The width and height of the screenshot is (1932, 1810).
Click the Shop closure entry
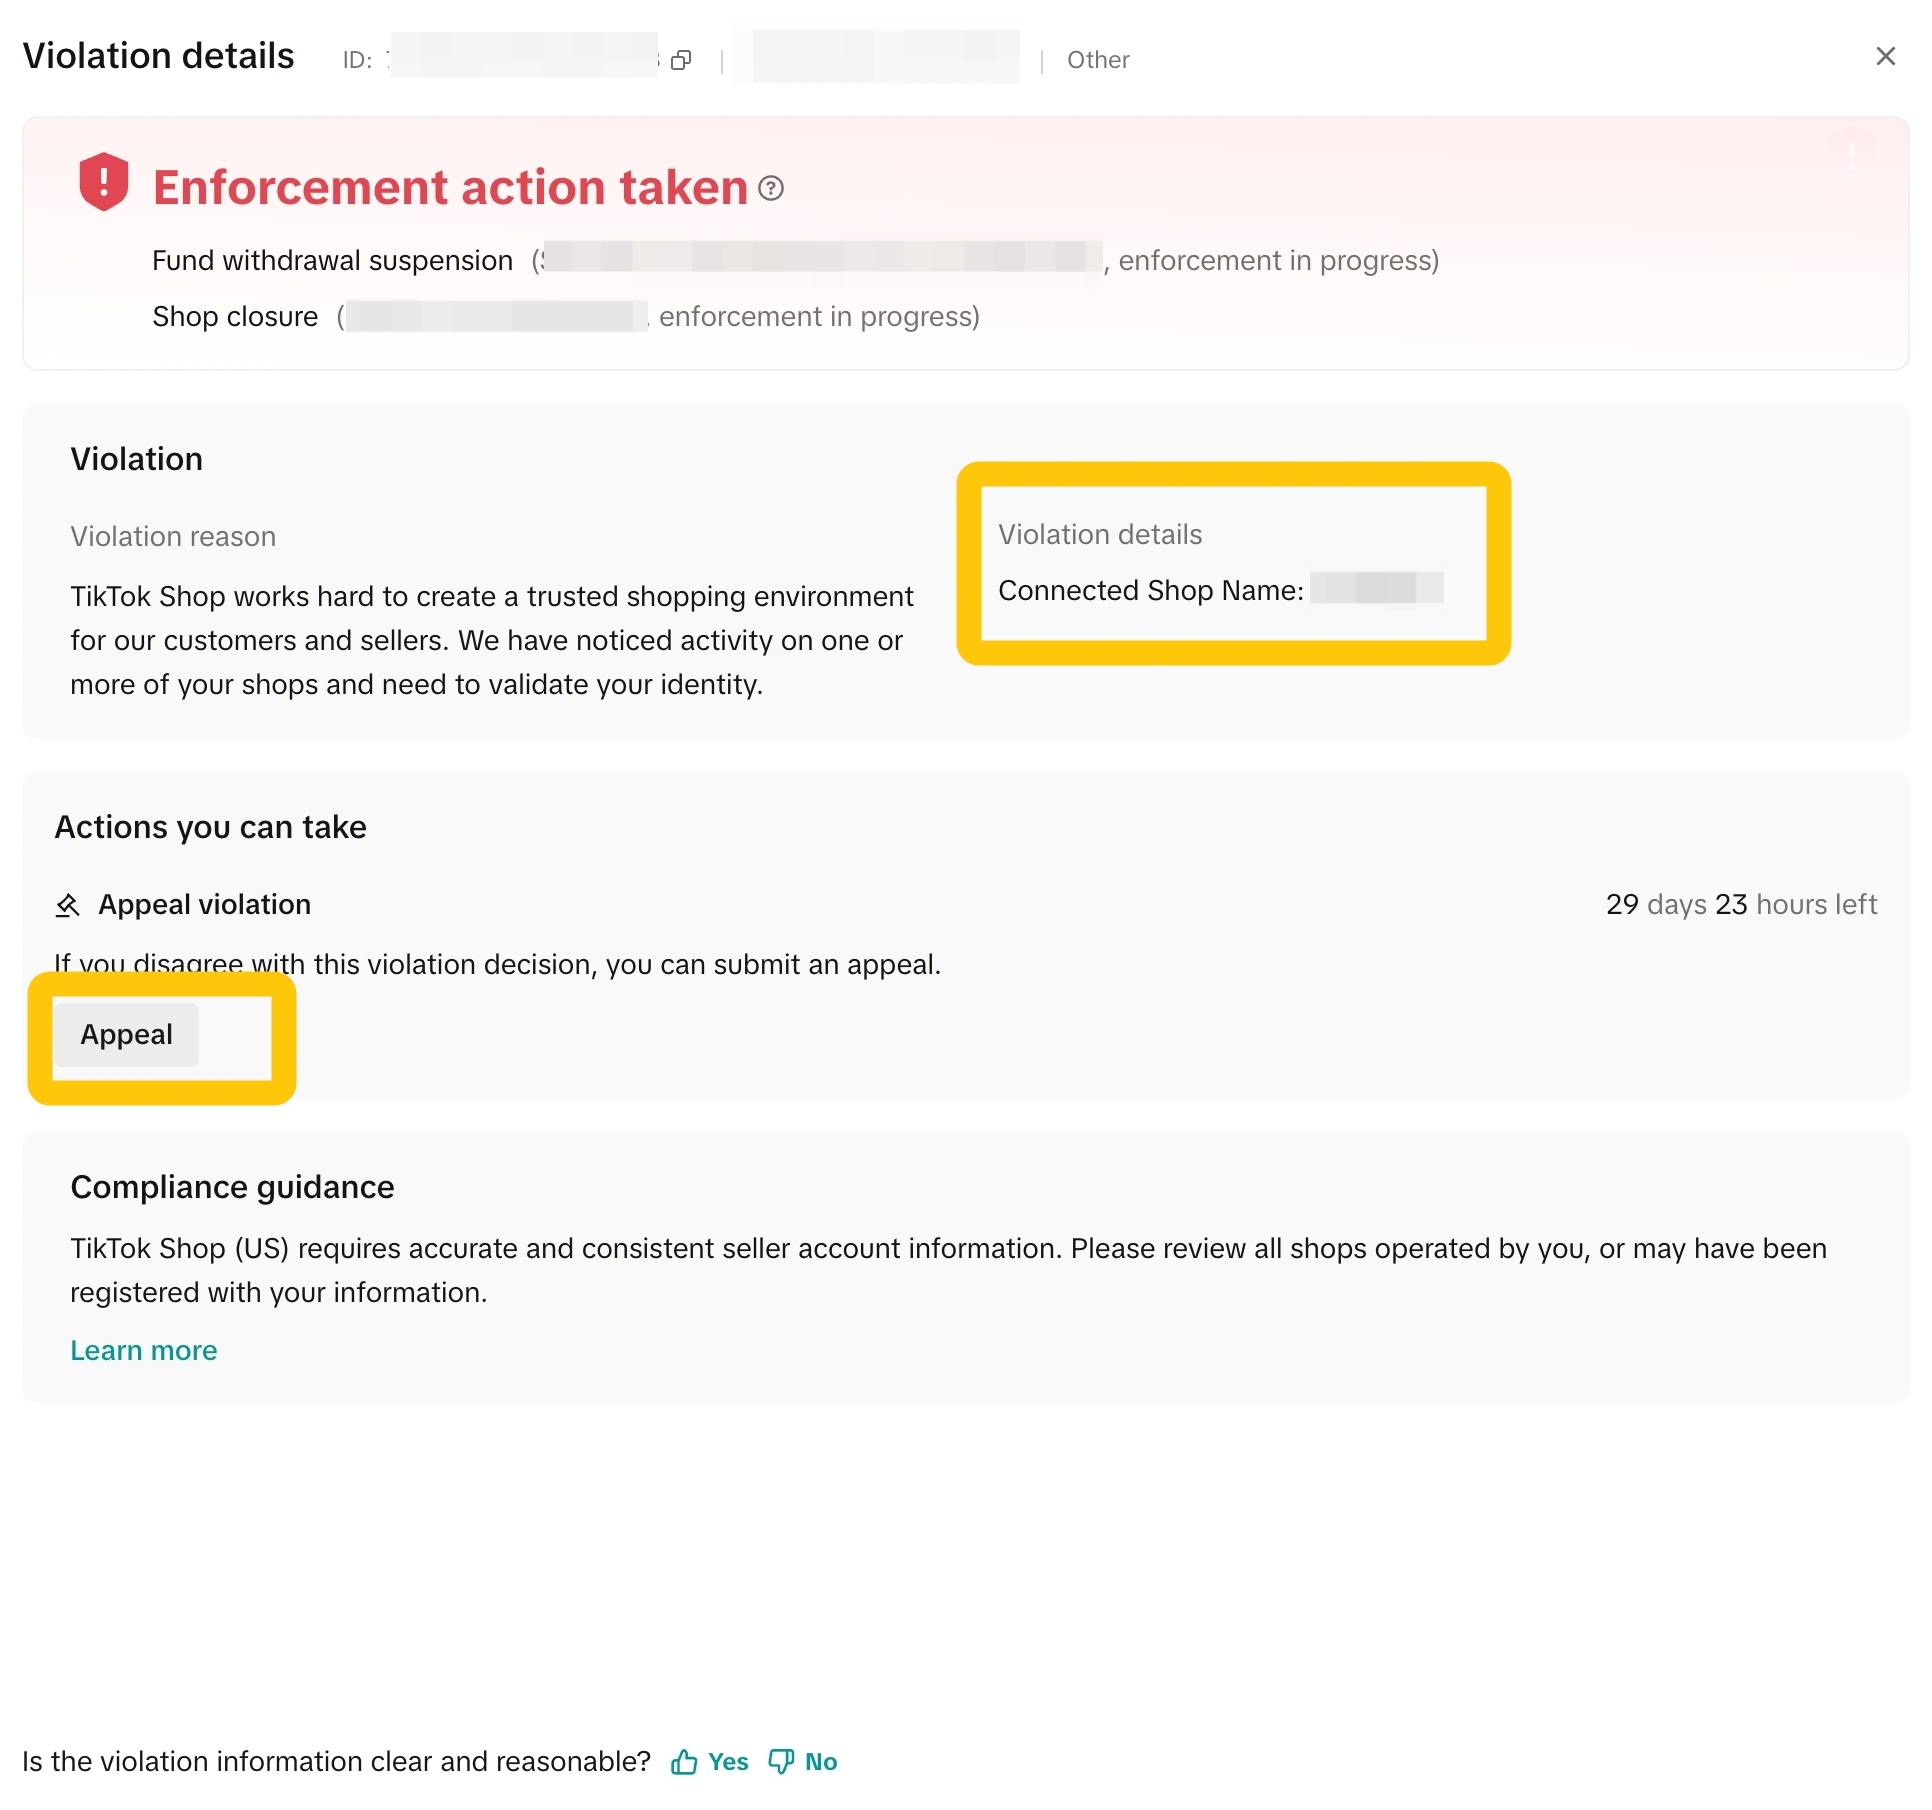coord(566,316)
